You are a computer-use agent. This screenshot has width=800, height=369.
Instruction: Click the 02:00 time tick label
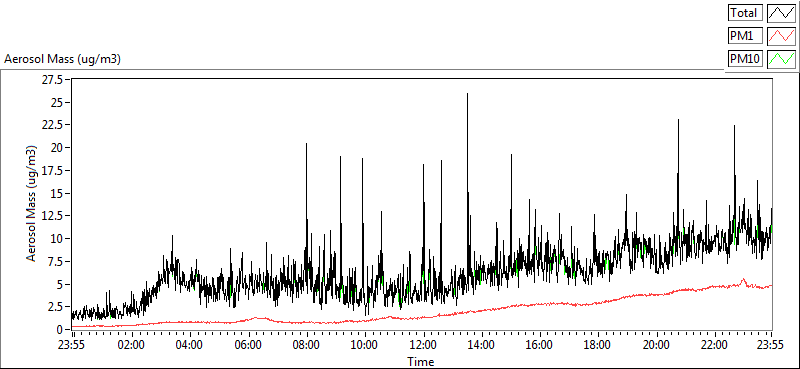point(132,344)
